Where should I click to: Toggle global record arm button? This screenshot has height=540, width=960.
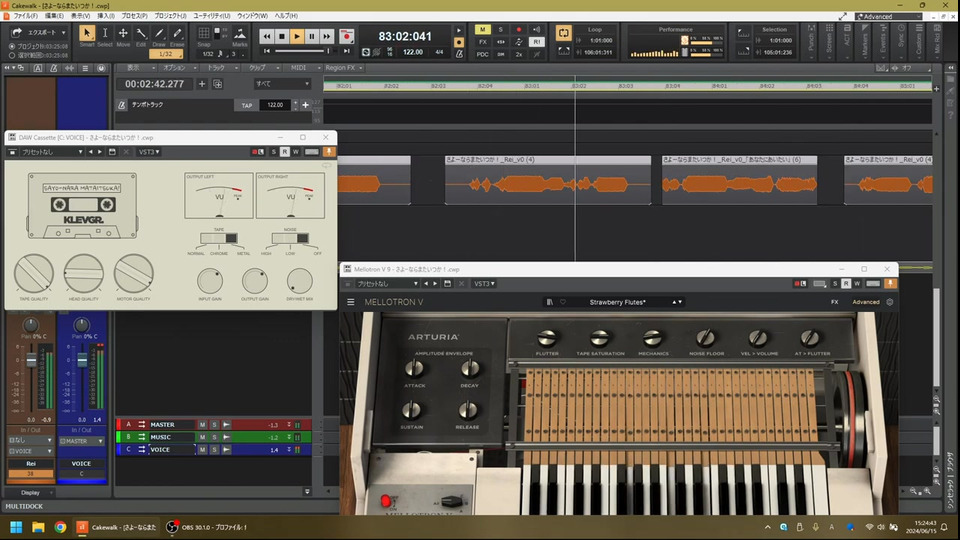click(519, 29)
